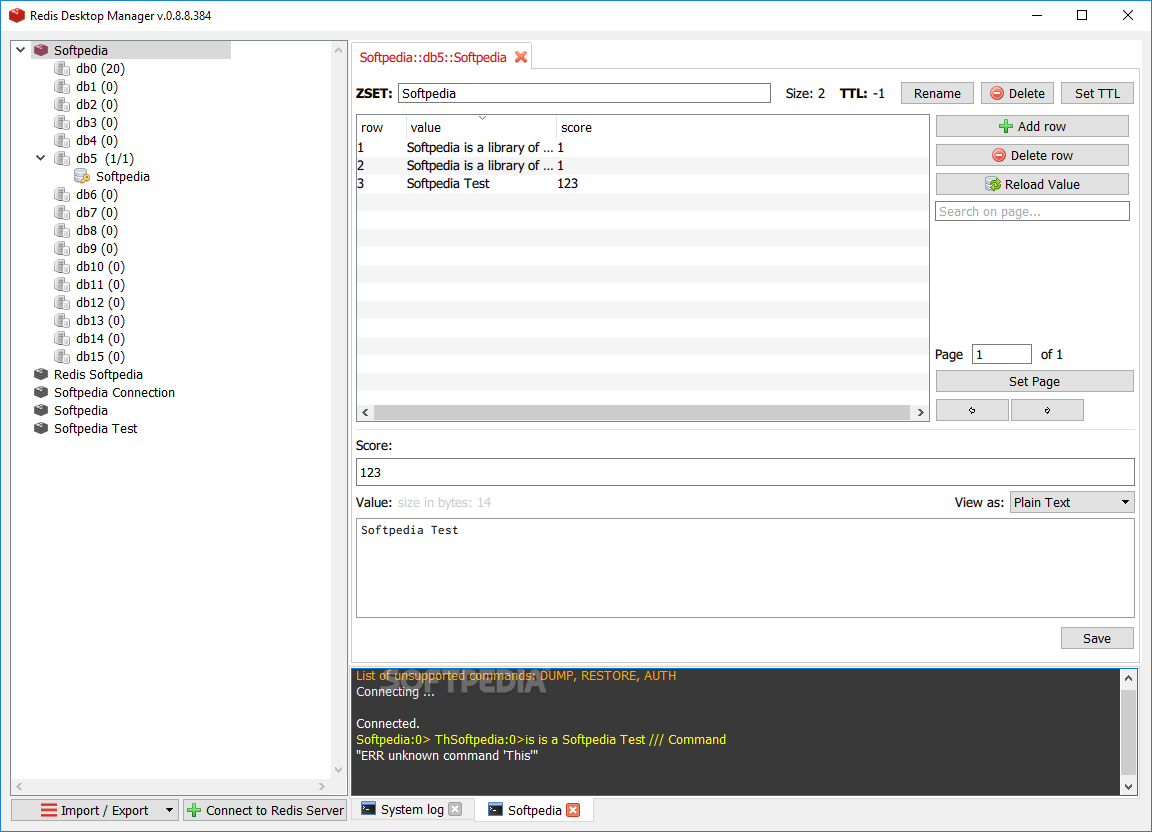
Task: Click Connect to Redis Server button
Action: [x=265, y=810]
